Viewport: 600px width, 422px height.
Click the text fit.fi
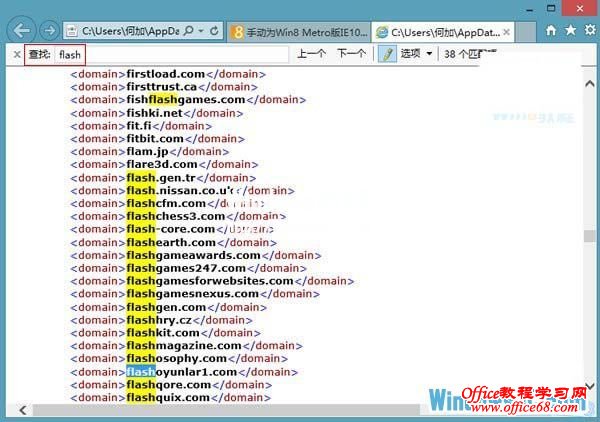pyautogui.click(x=139, y=126)
